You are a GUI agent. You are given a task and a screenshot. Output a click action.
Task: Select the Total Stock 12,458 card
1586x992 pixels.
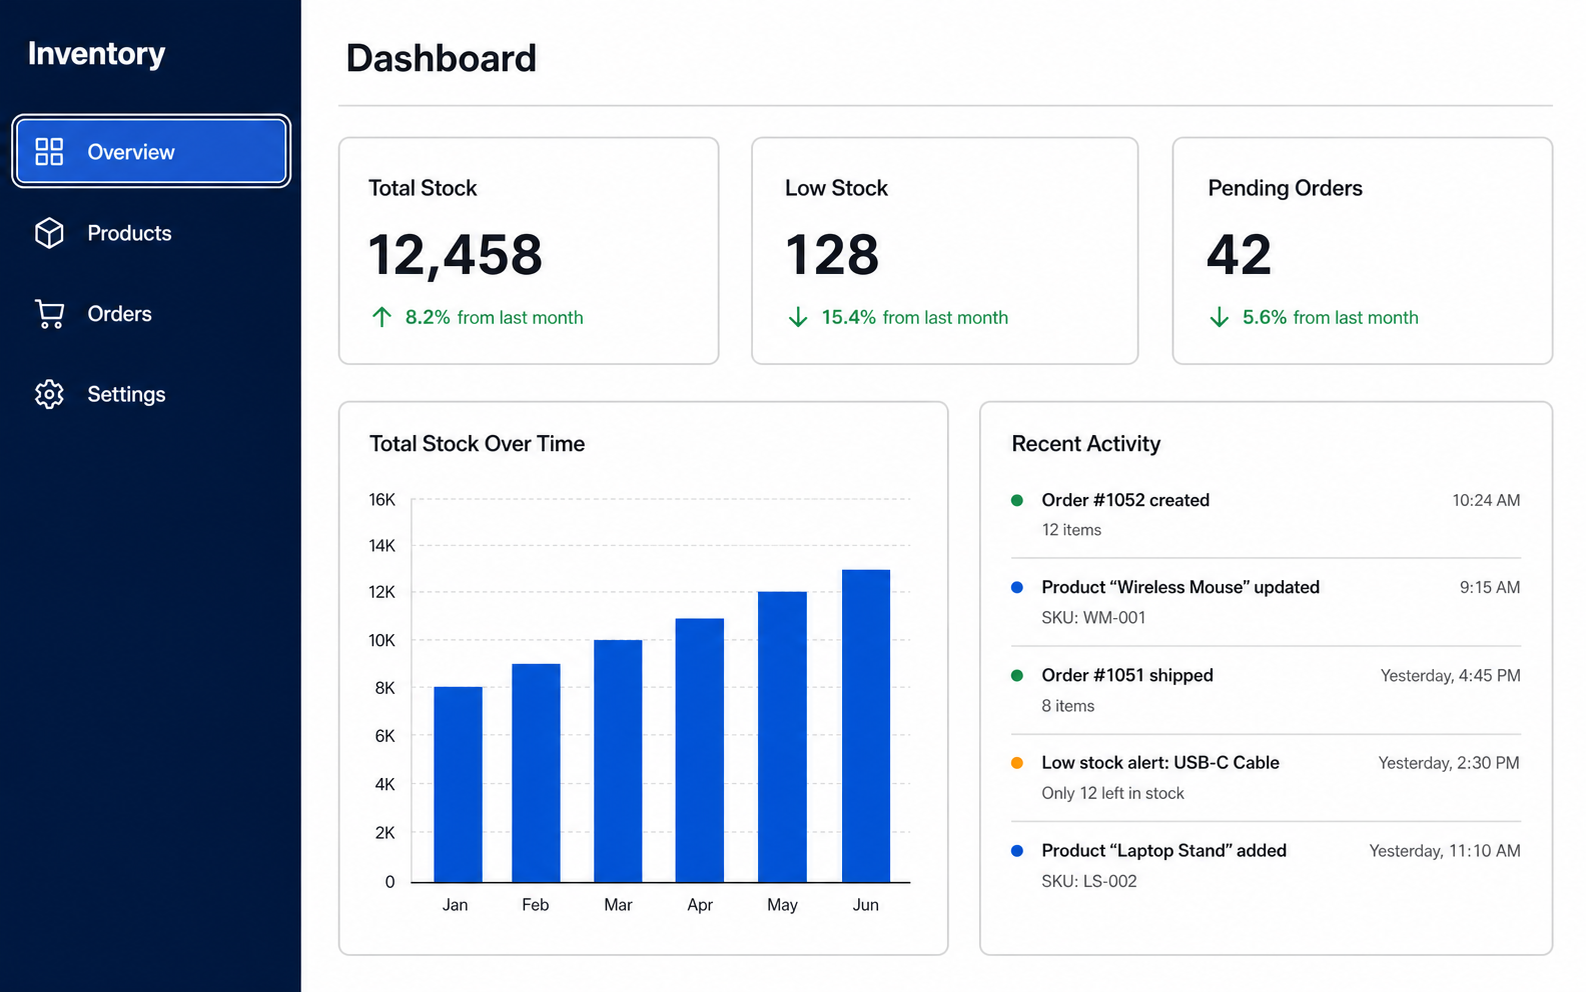(x=529, y=251)
